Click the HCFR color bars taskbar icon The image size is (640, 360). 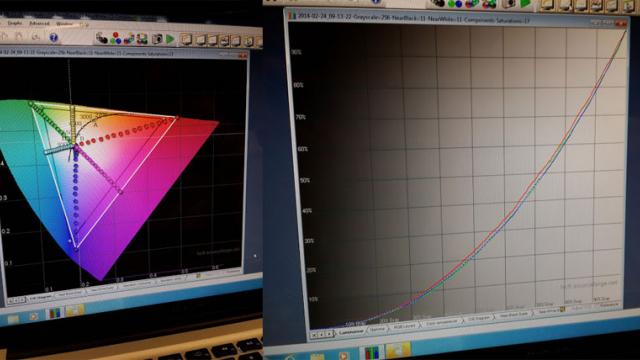coord(55,313)
